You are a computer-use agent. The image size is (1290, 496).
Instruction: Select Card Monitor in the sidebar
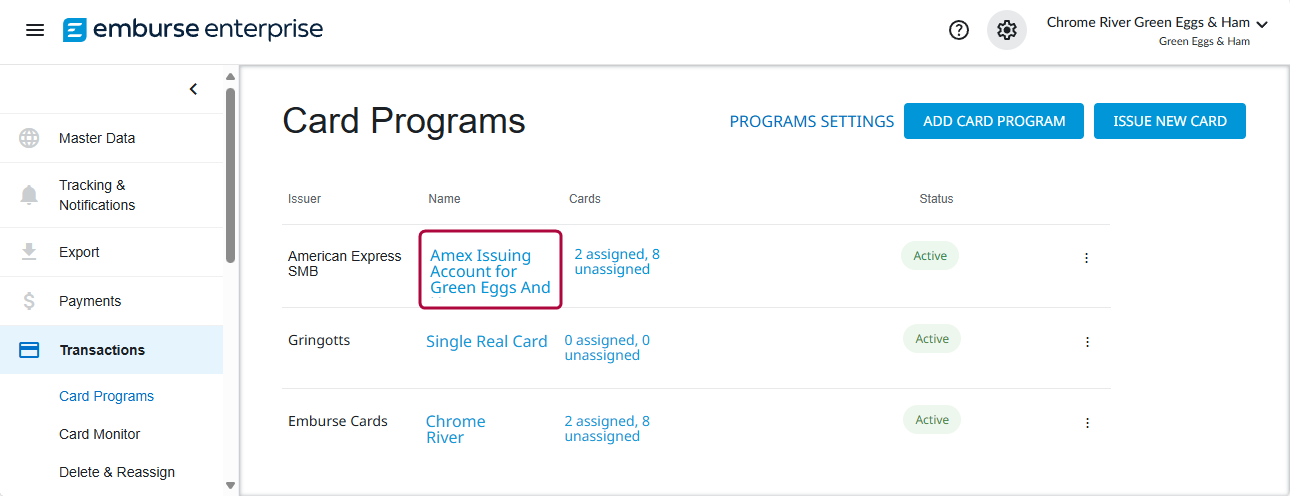(x=100, y=434)
